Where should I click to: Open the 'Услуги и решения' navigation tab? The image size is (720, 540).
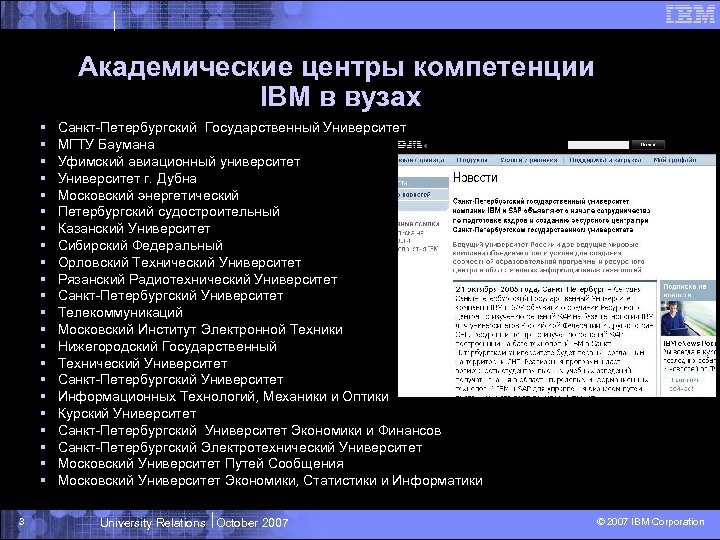tap(528, 160)
